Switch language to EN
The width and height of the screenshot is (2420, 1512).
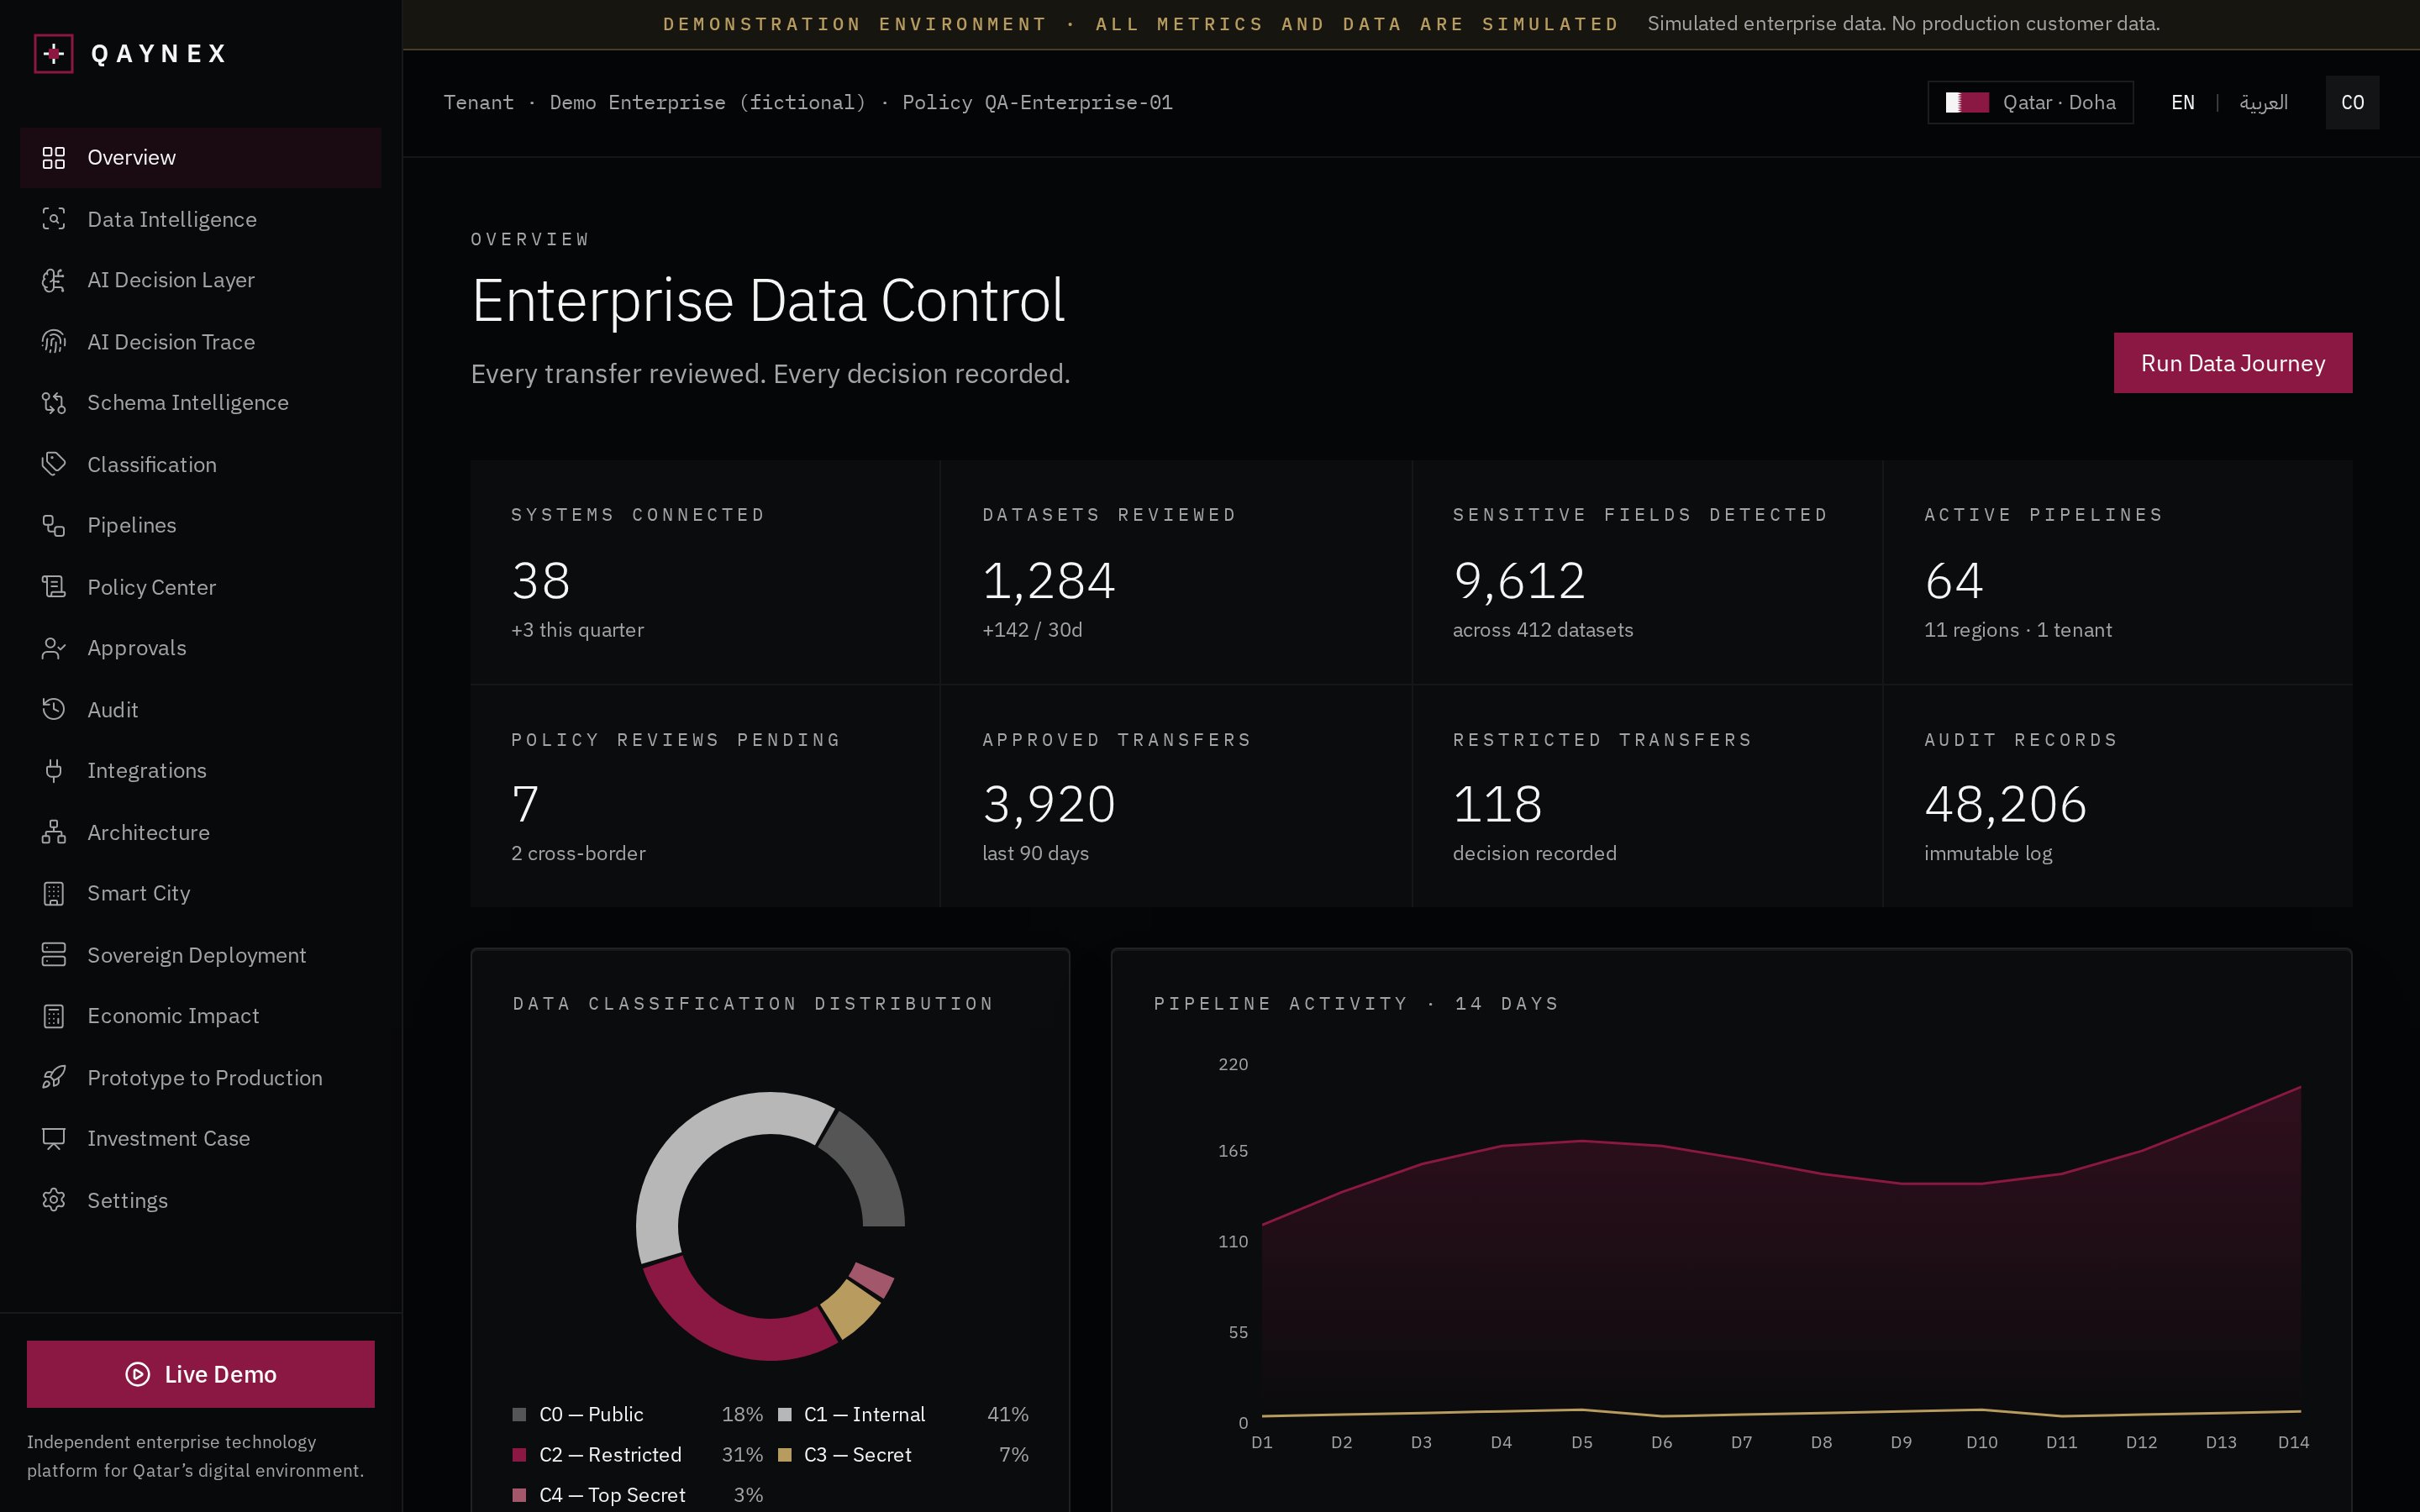click(2183, 102)
